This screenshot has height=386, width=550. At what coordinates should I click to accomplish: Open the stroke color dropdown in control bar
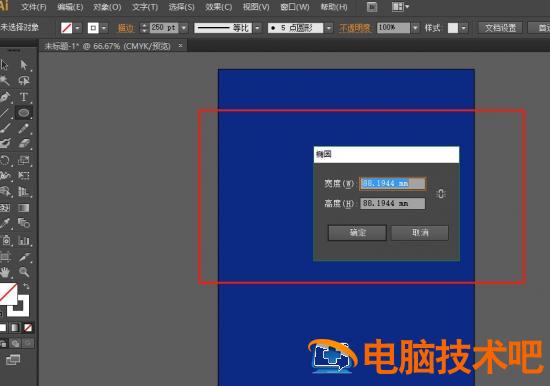104,28
